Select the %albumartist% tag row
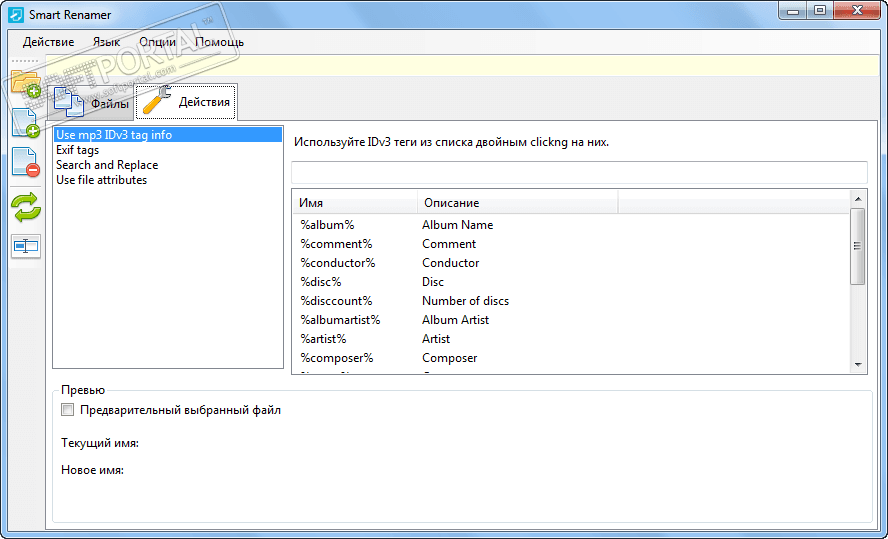888x539 pixels. (x=571, y=320)
